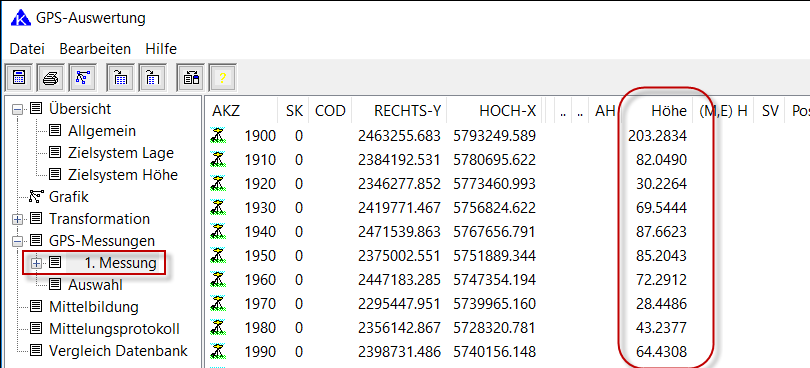Click the database compare toolbar icon
This screenshot has height=368, width=810.
point(191,78)
